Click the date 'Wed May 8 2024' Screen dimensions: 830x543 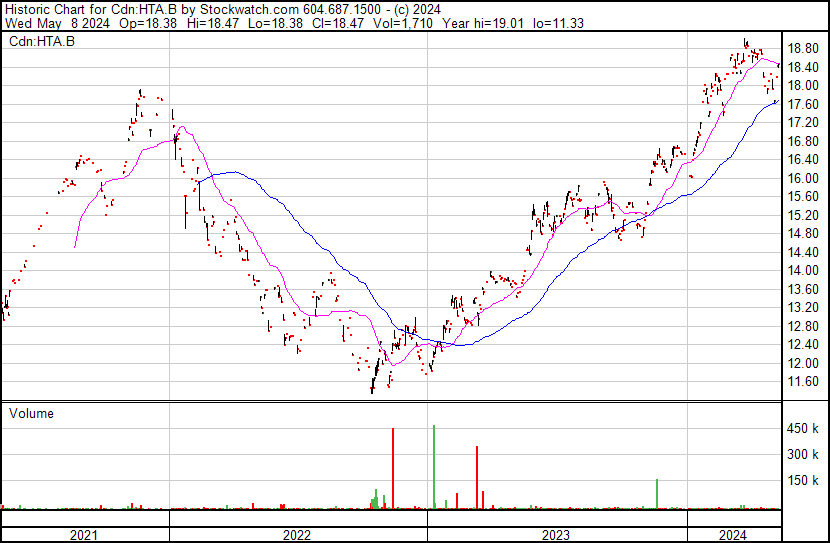[x=57, y=23]
